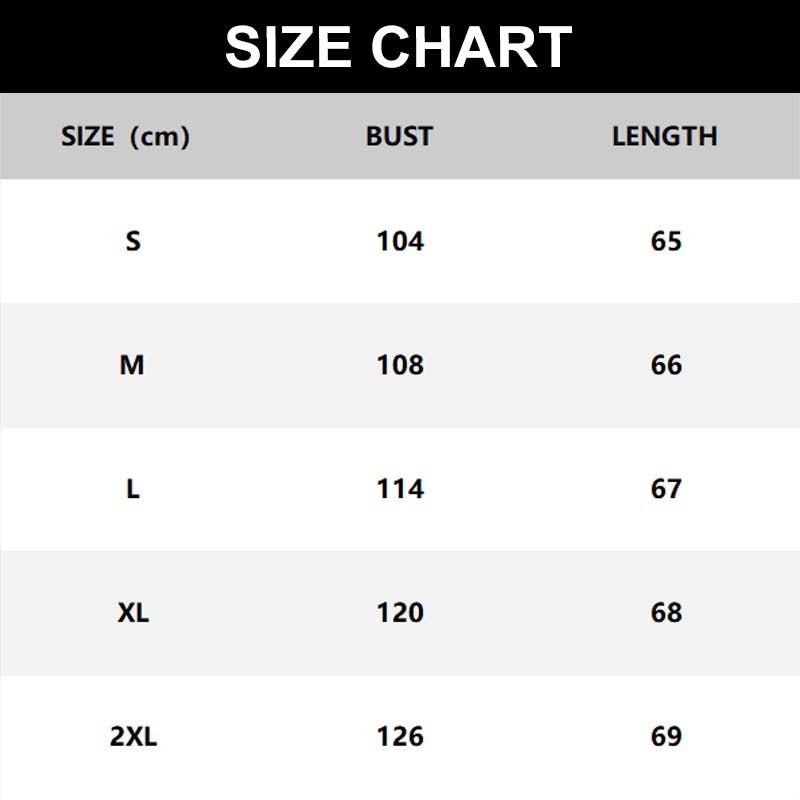Click the (cm) unit label
This screenshot has width=800, height=800.
tap(160, 136)
